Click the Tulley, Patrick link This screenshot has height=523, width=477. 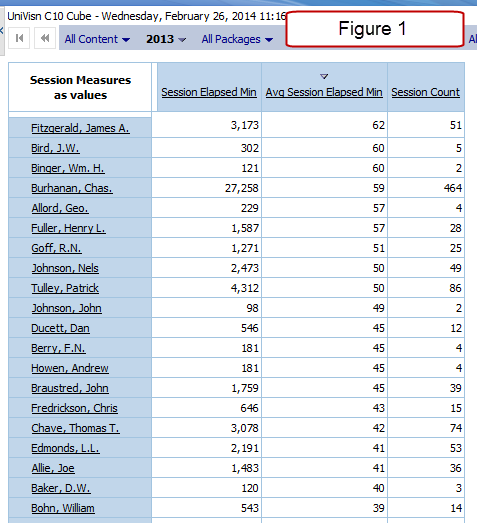[65, 288]
